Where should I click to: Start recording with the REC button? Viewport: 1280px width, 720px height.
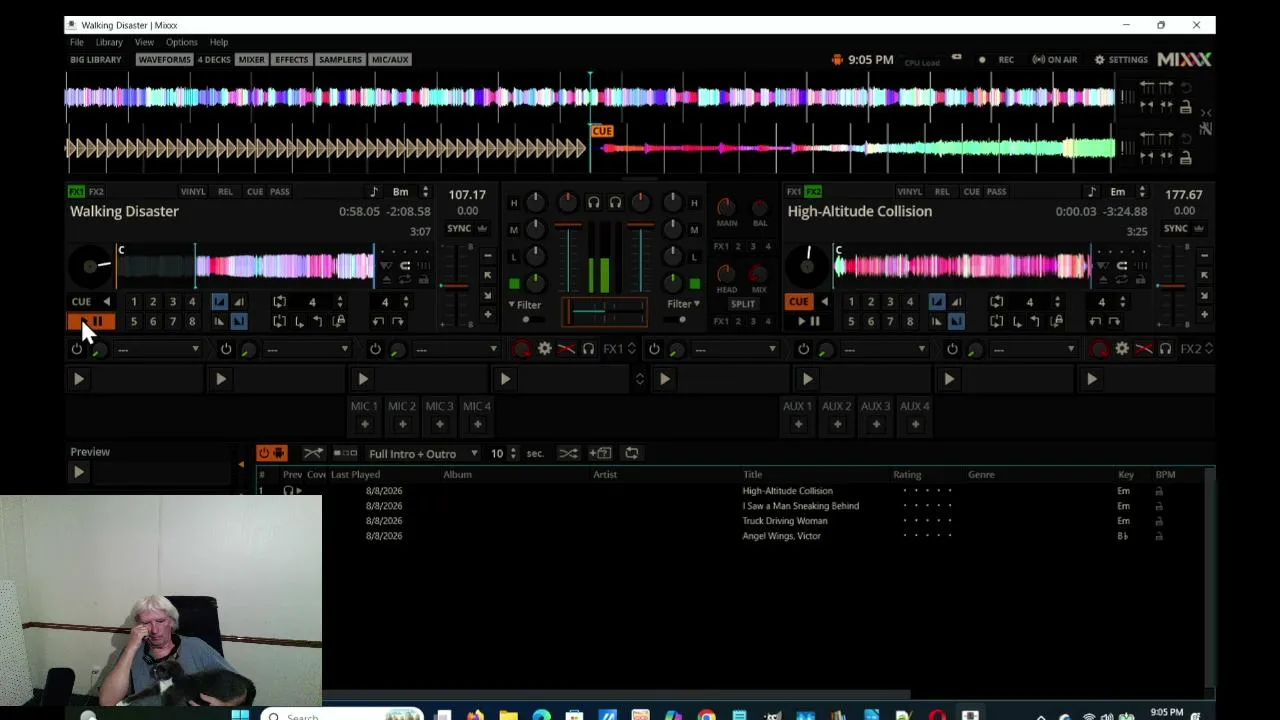(x=996, y=60)
